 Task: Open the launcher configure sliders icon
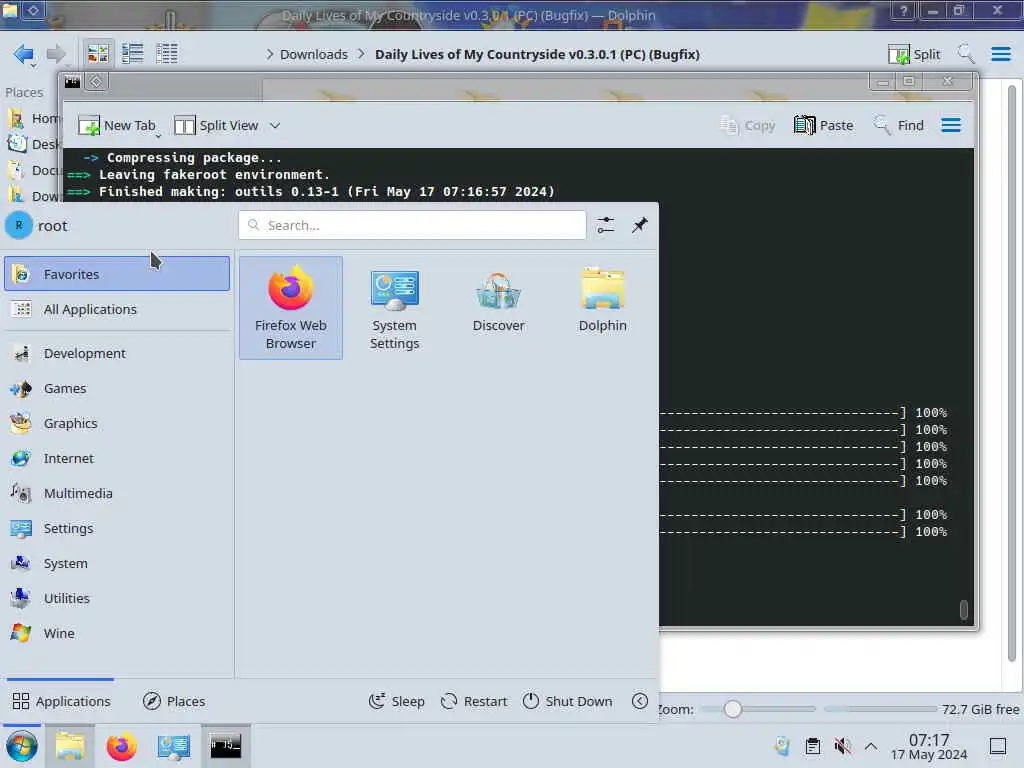[606, 225]
